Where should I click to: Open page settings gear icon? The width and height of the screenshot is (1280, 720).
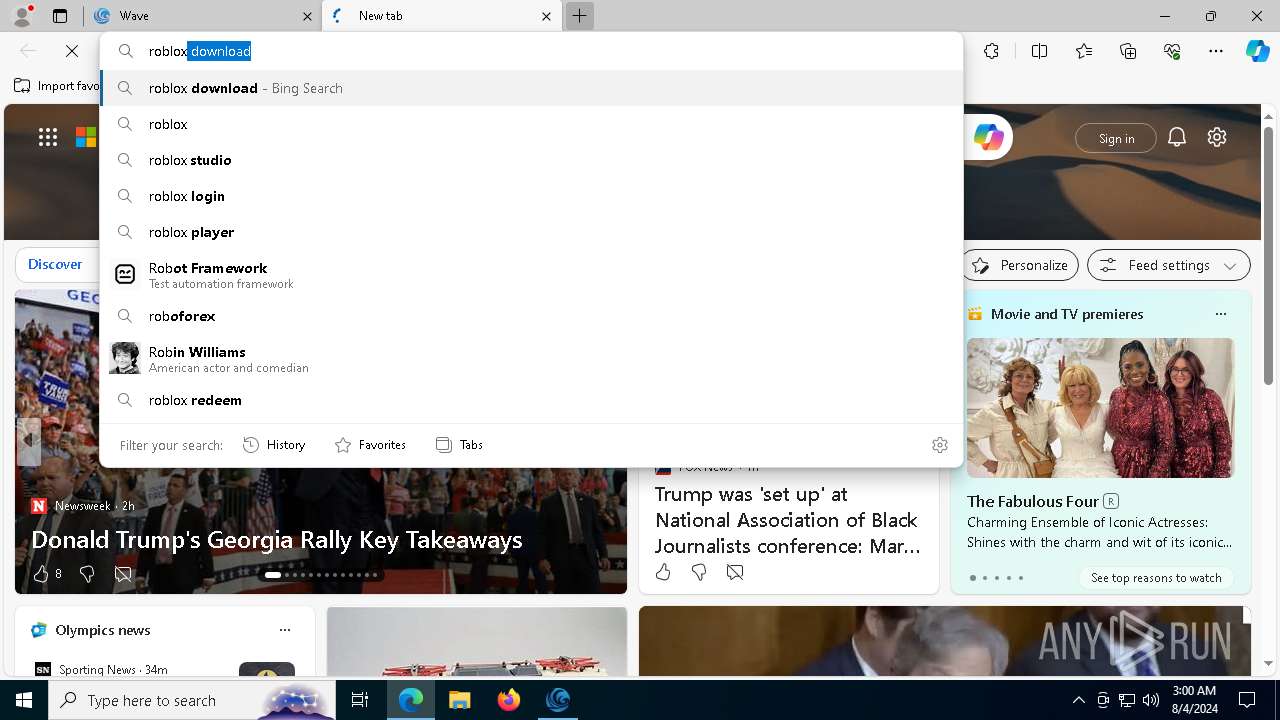[x=1217, y=138]
